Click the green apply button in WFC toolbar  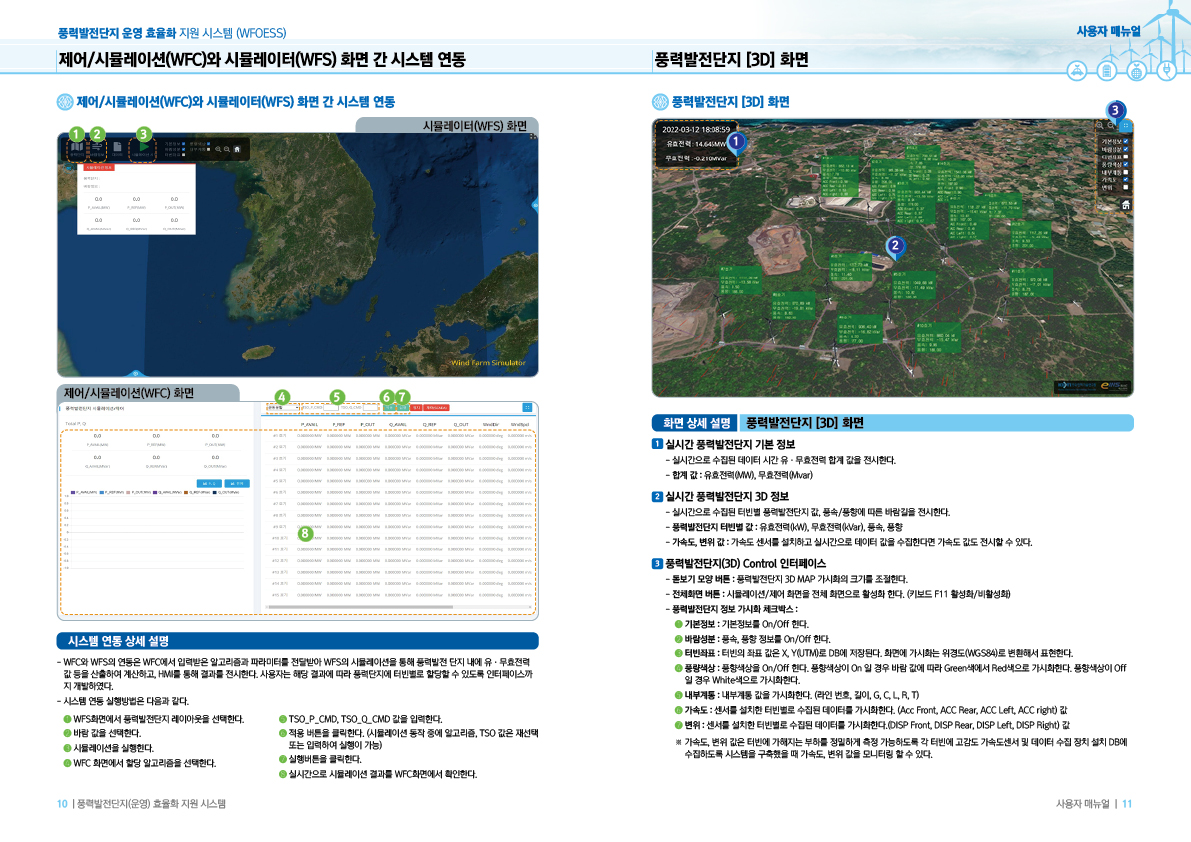pyautogui.click(x=390, y=408)
